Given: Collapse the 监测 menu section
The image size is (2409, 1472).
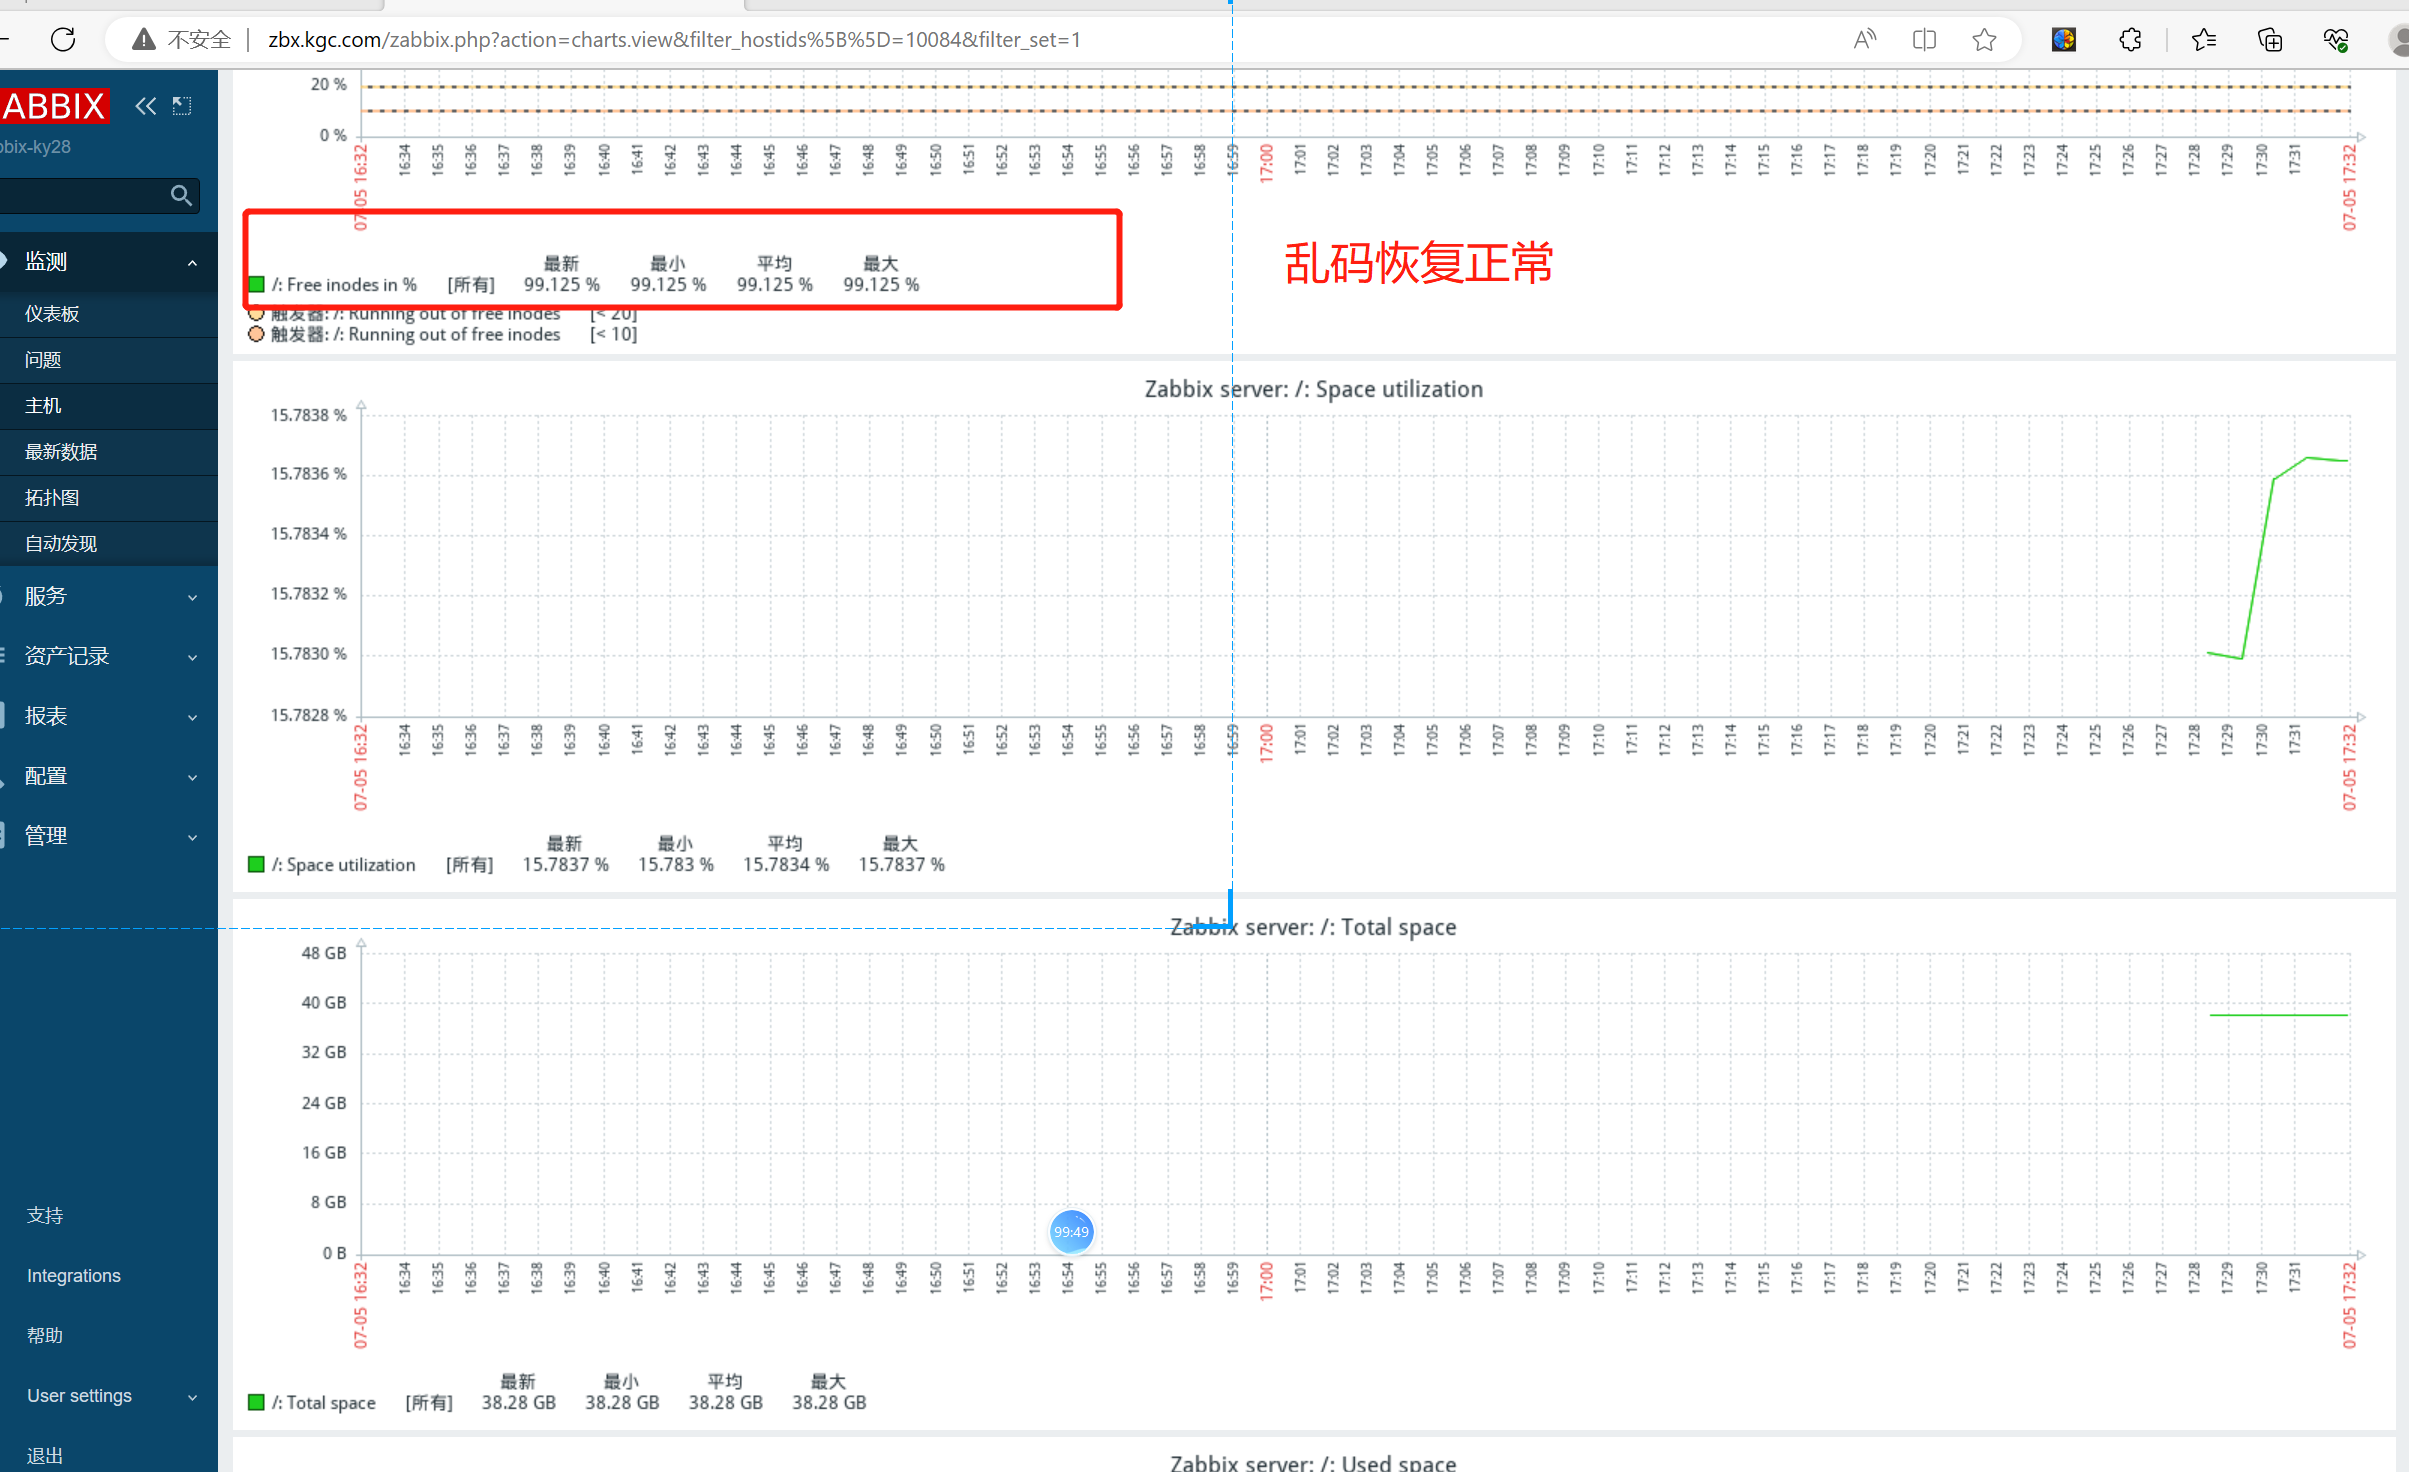Looking at the screenshot, I should pyautogui.click(x=109, y=262).
